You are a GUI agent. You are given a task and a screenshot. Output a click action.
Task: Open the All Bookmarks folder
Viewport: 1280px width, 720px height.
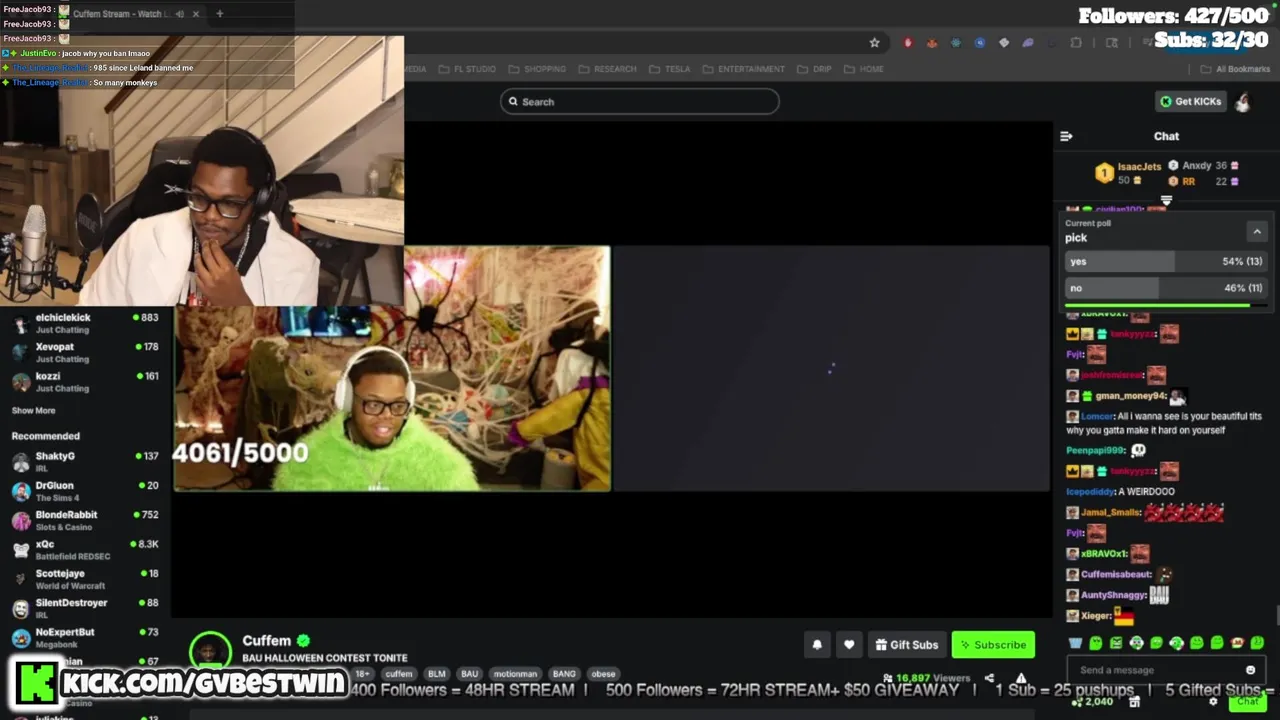(x=1235, y=69)
